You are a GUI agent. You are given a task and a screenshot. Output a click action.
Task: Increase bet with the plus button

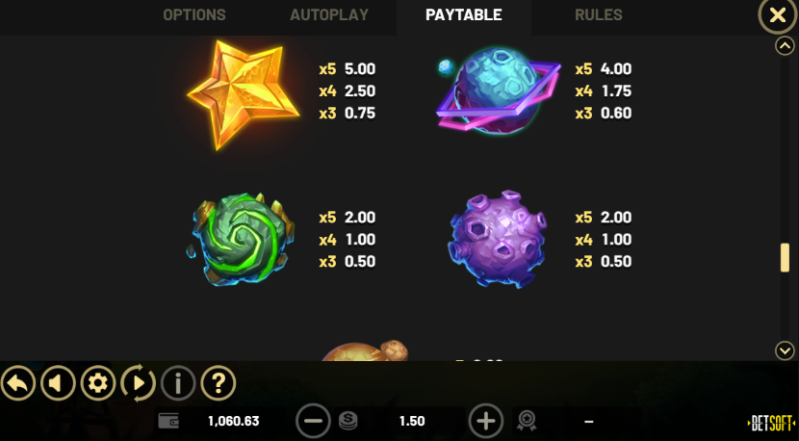486,421
